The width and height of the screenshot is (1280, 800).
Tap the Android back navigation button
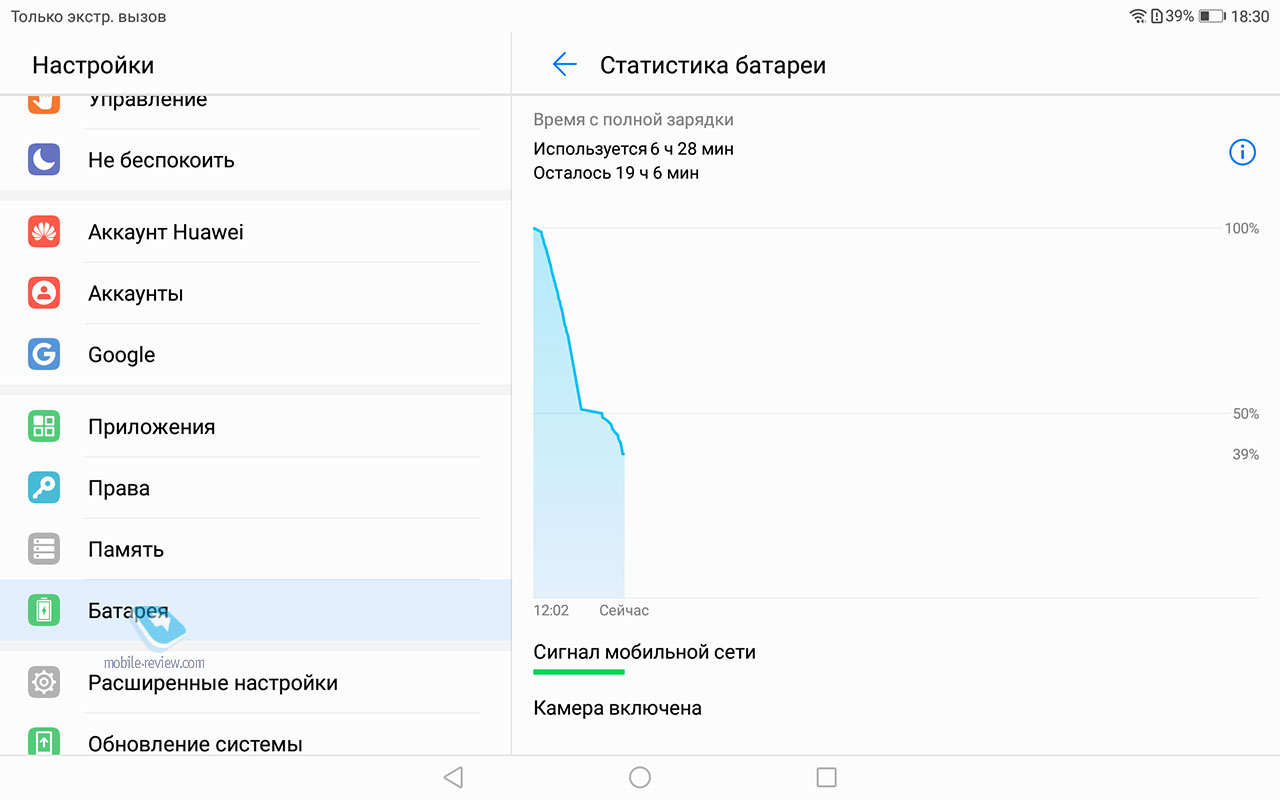click(453, 777)
